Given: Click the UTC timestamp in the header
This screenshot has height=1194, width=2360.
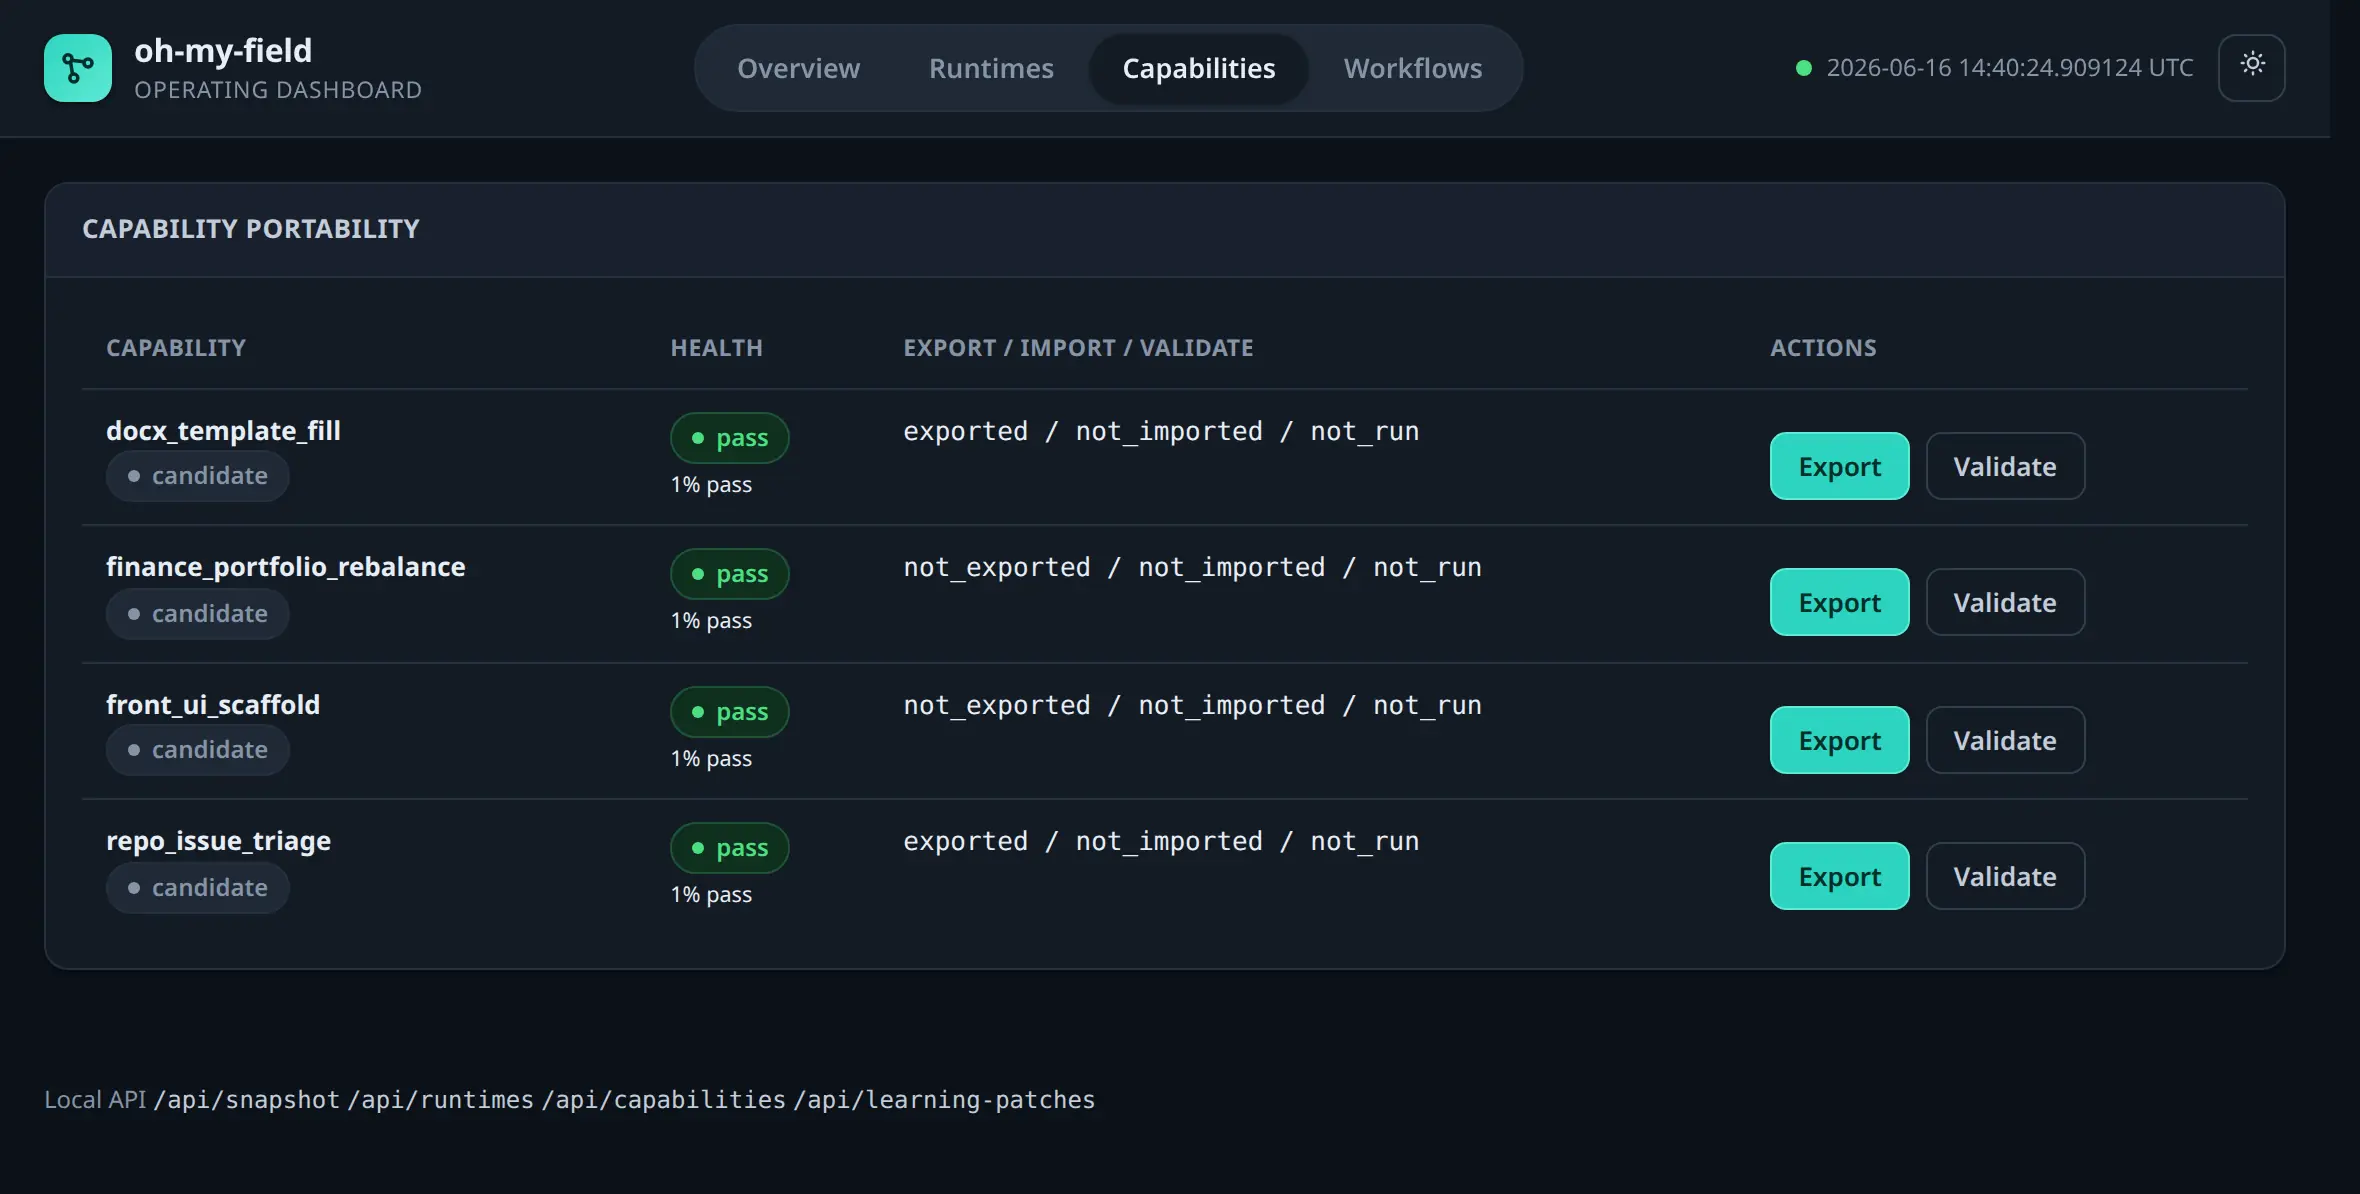Looking at the screenshot, I should pos(2010,68).
